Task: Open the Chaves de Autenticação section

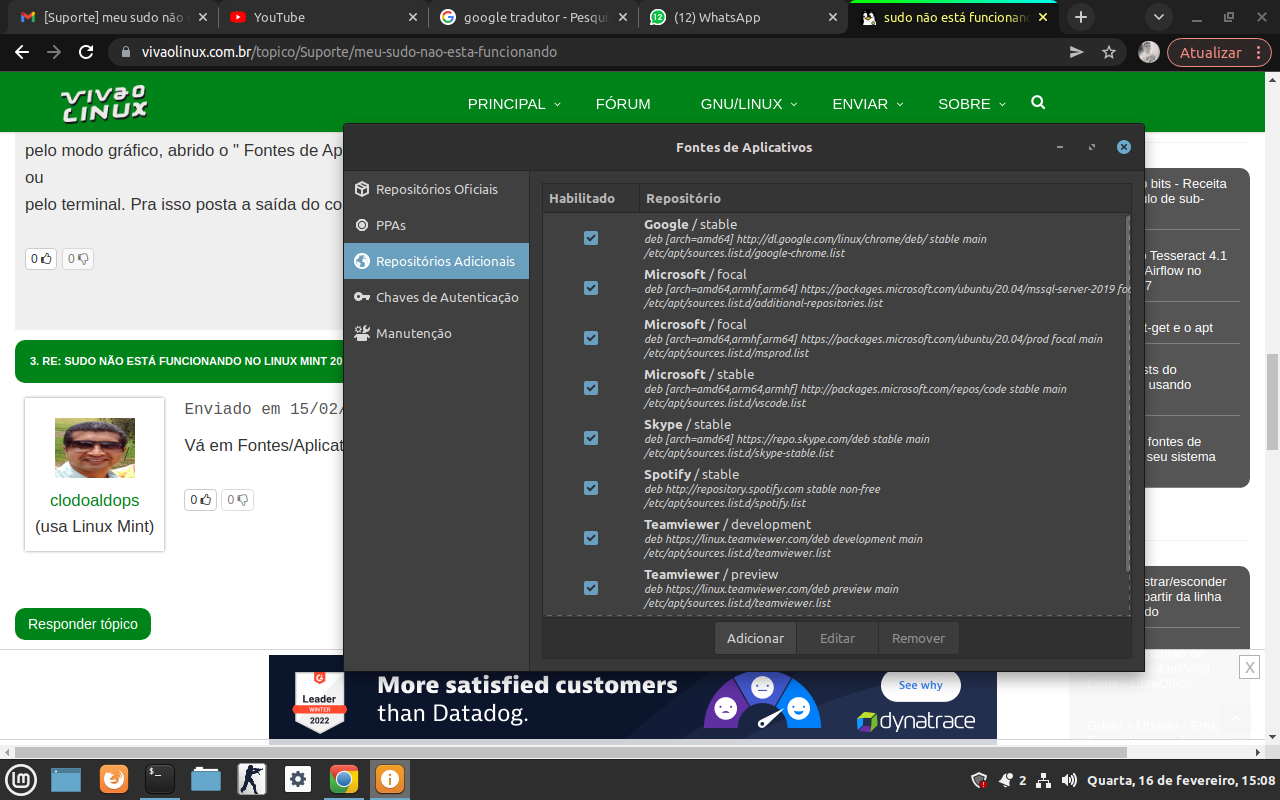Action: click(436, 297)
